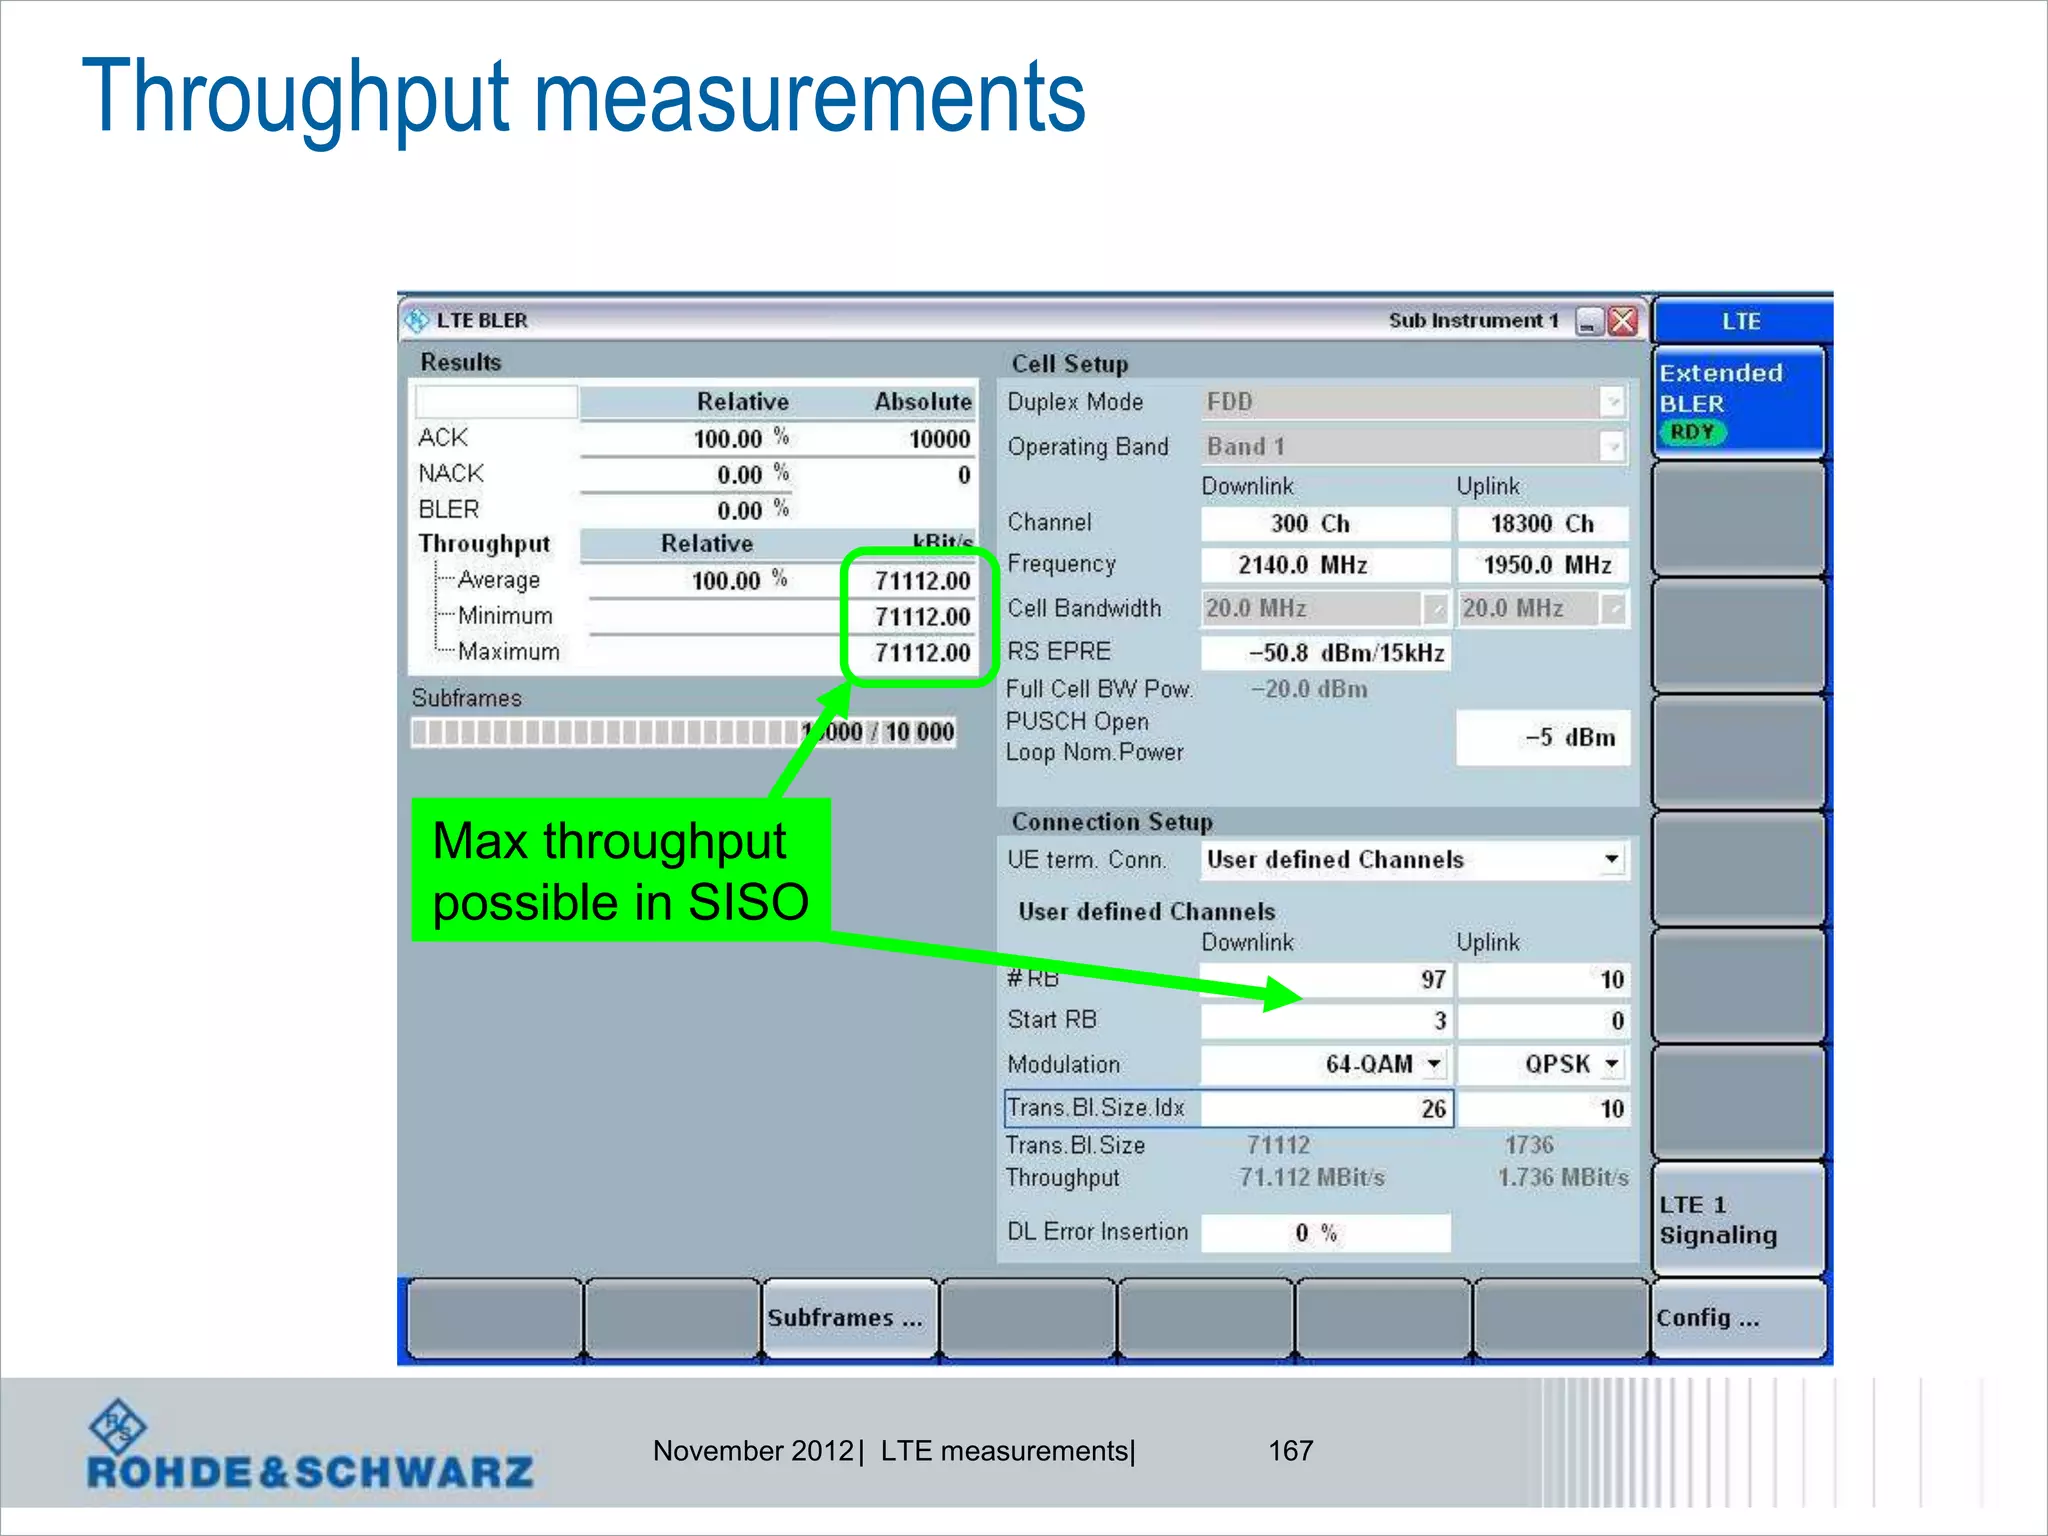
Task: Click the Downlink # RB field 97
Action: (x=1325, y=980)
